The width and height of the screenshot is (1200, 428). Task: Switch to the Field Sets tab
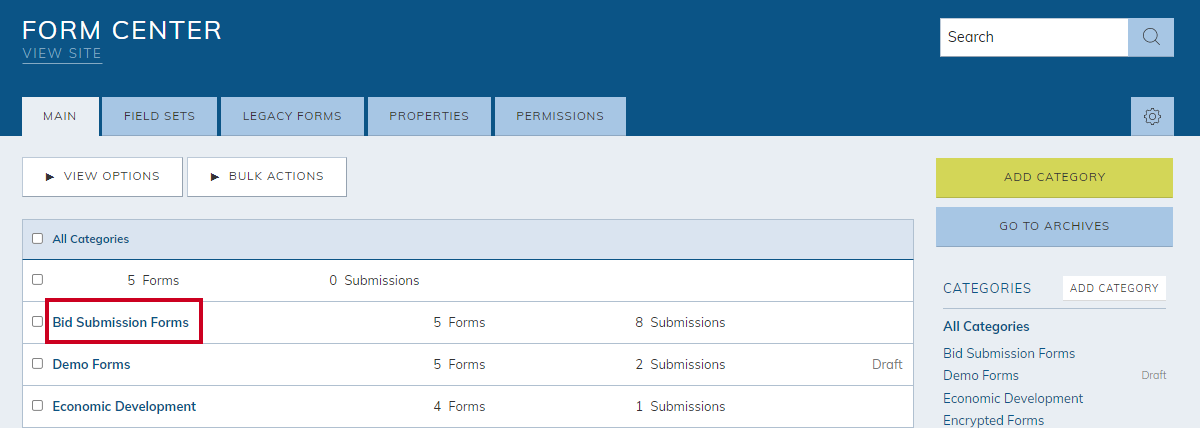pyautogui.click(x=159, y=116)
